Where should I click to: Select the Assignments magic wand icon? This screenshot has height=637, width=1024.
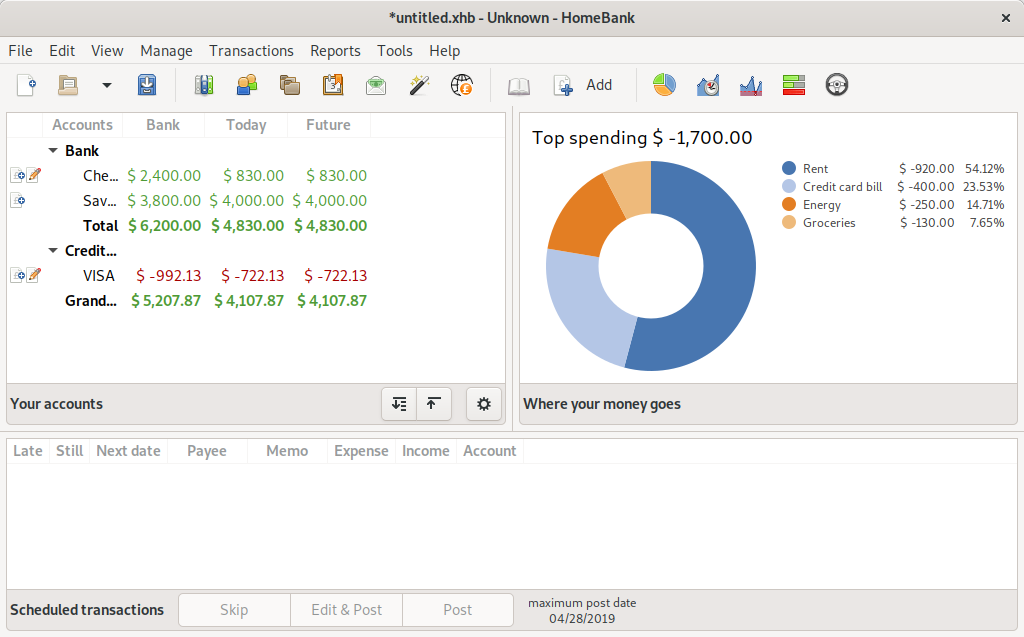[x=419, y=85]
